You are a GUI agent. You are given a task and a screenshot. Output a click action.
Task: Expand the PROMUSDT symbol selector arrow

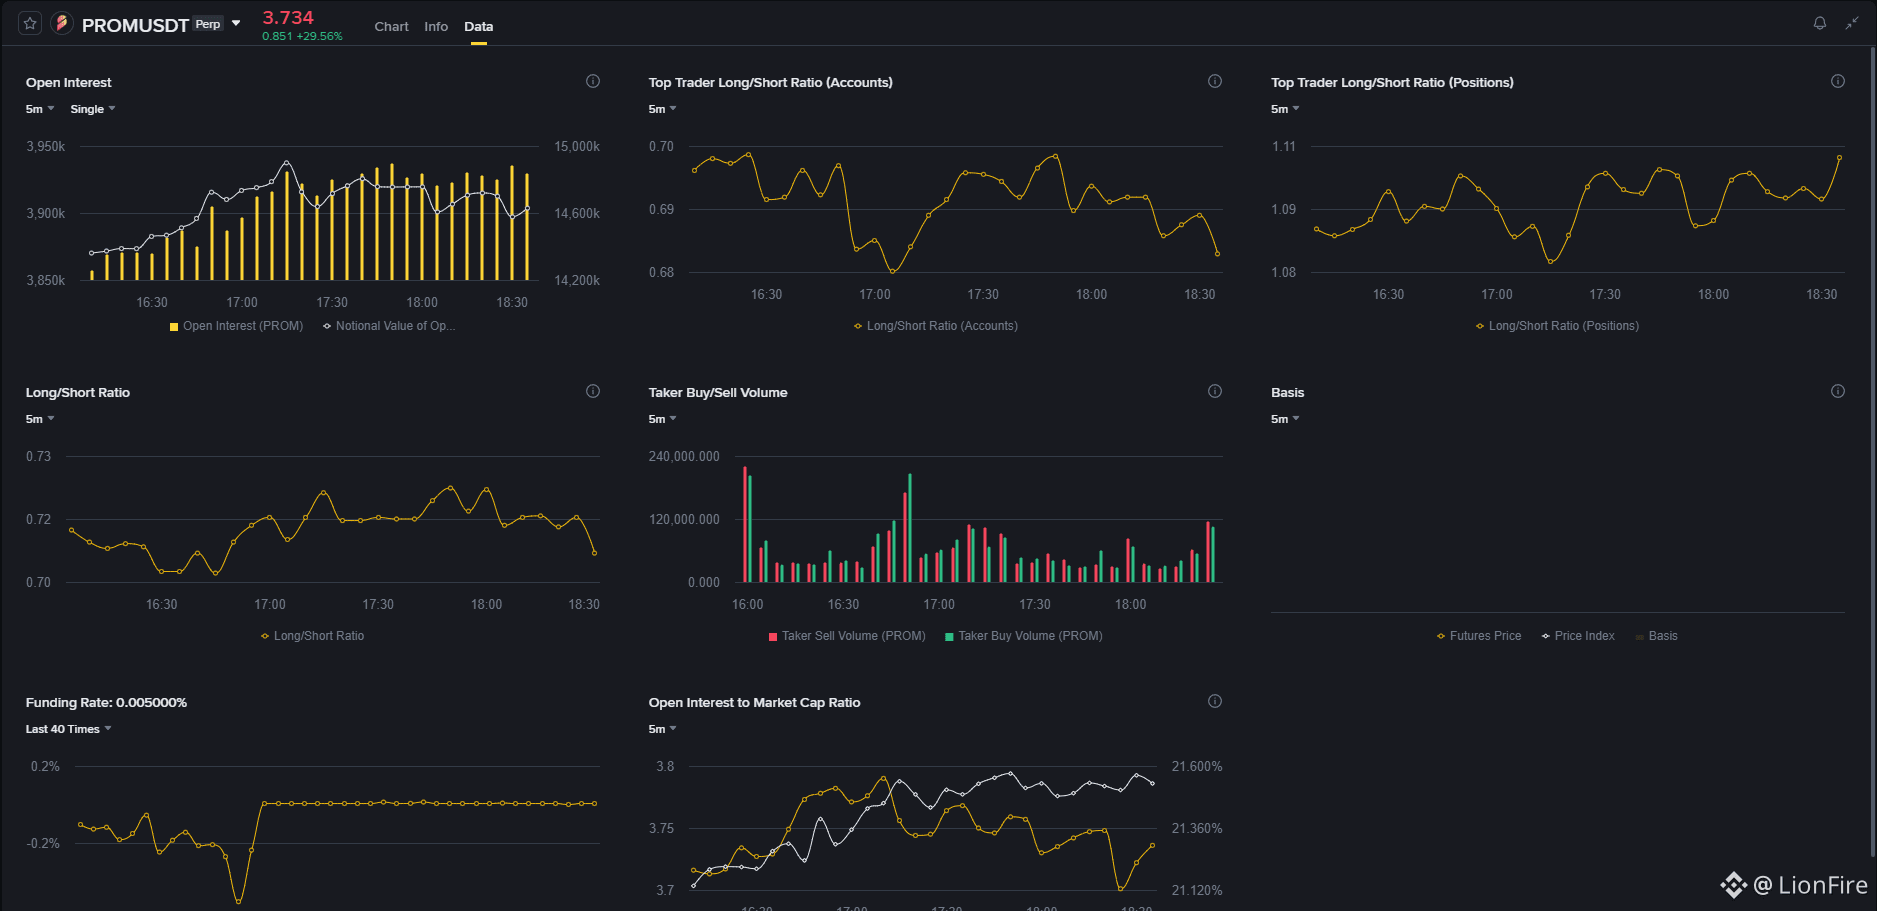point(236,23)
